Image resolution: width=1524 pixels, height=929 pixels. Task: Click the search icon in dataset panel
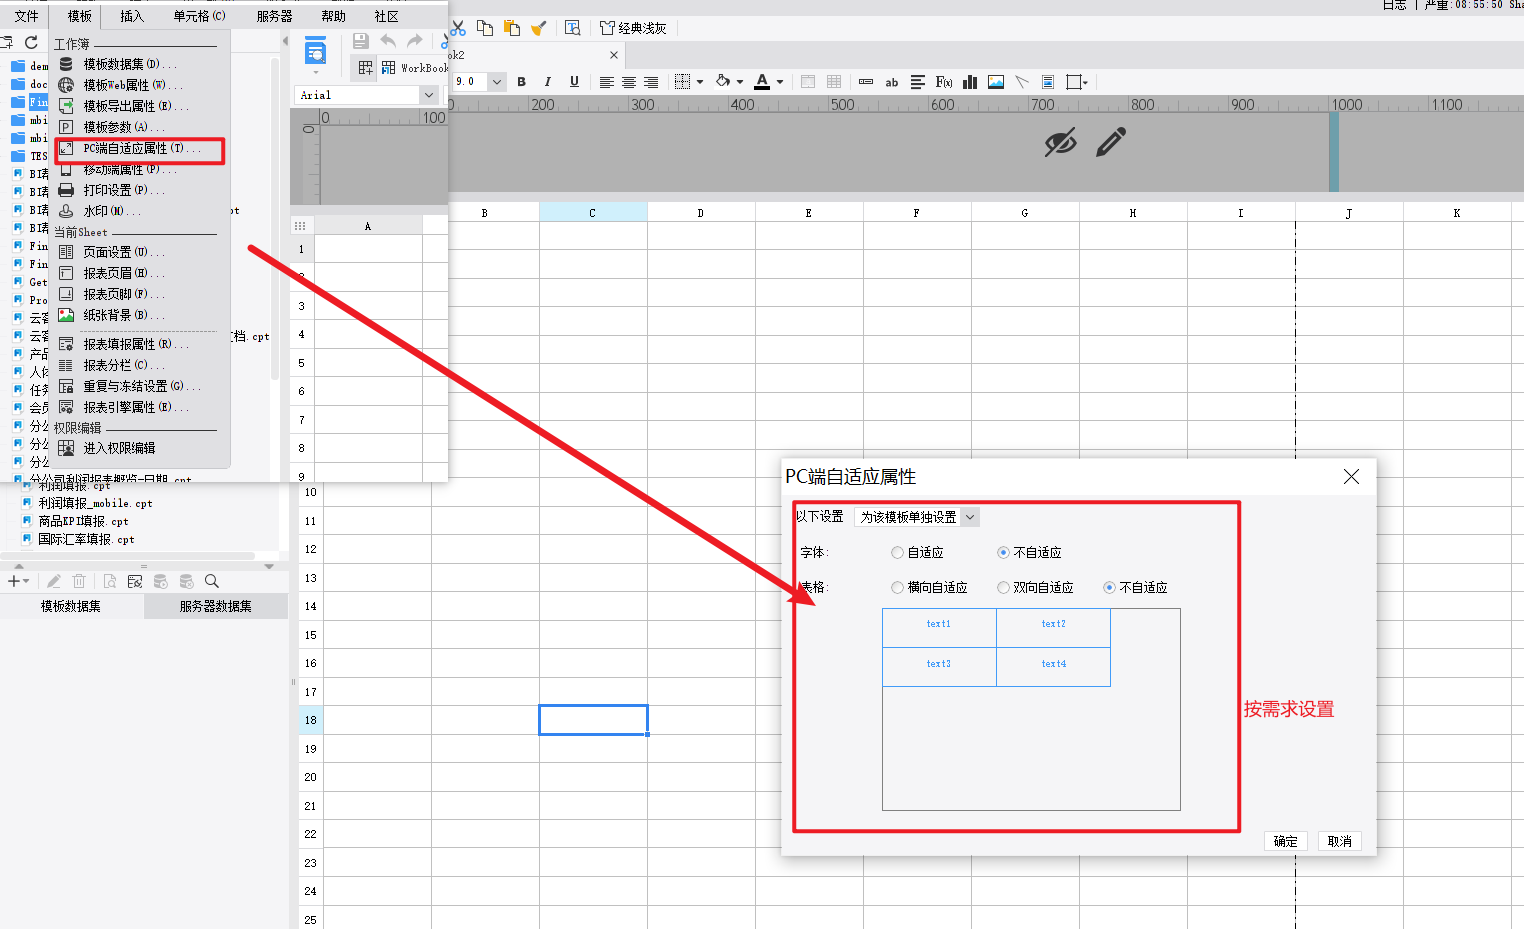click(x=212, y=581)
